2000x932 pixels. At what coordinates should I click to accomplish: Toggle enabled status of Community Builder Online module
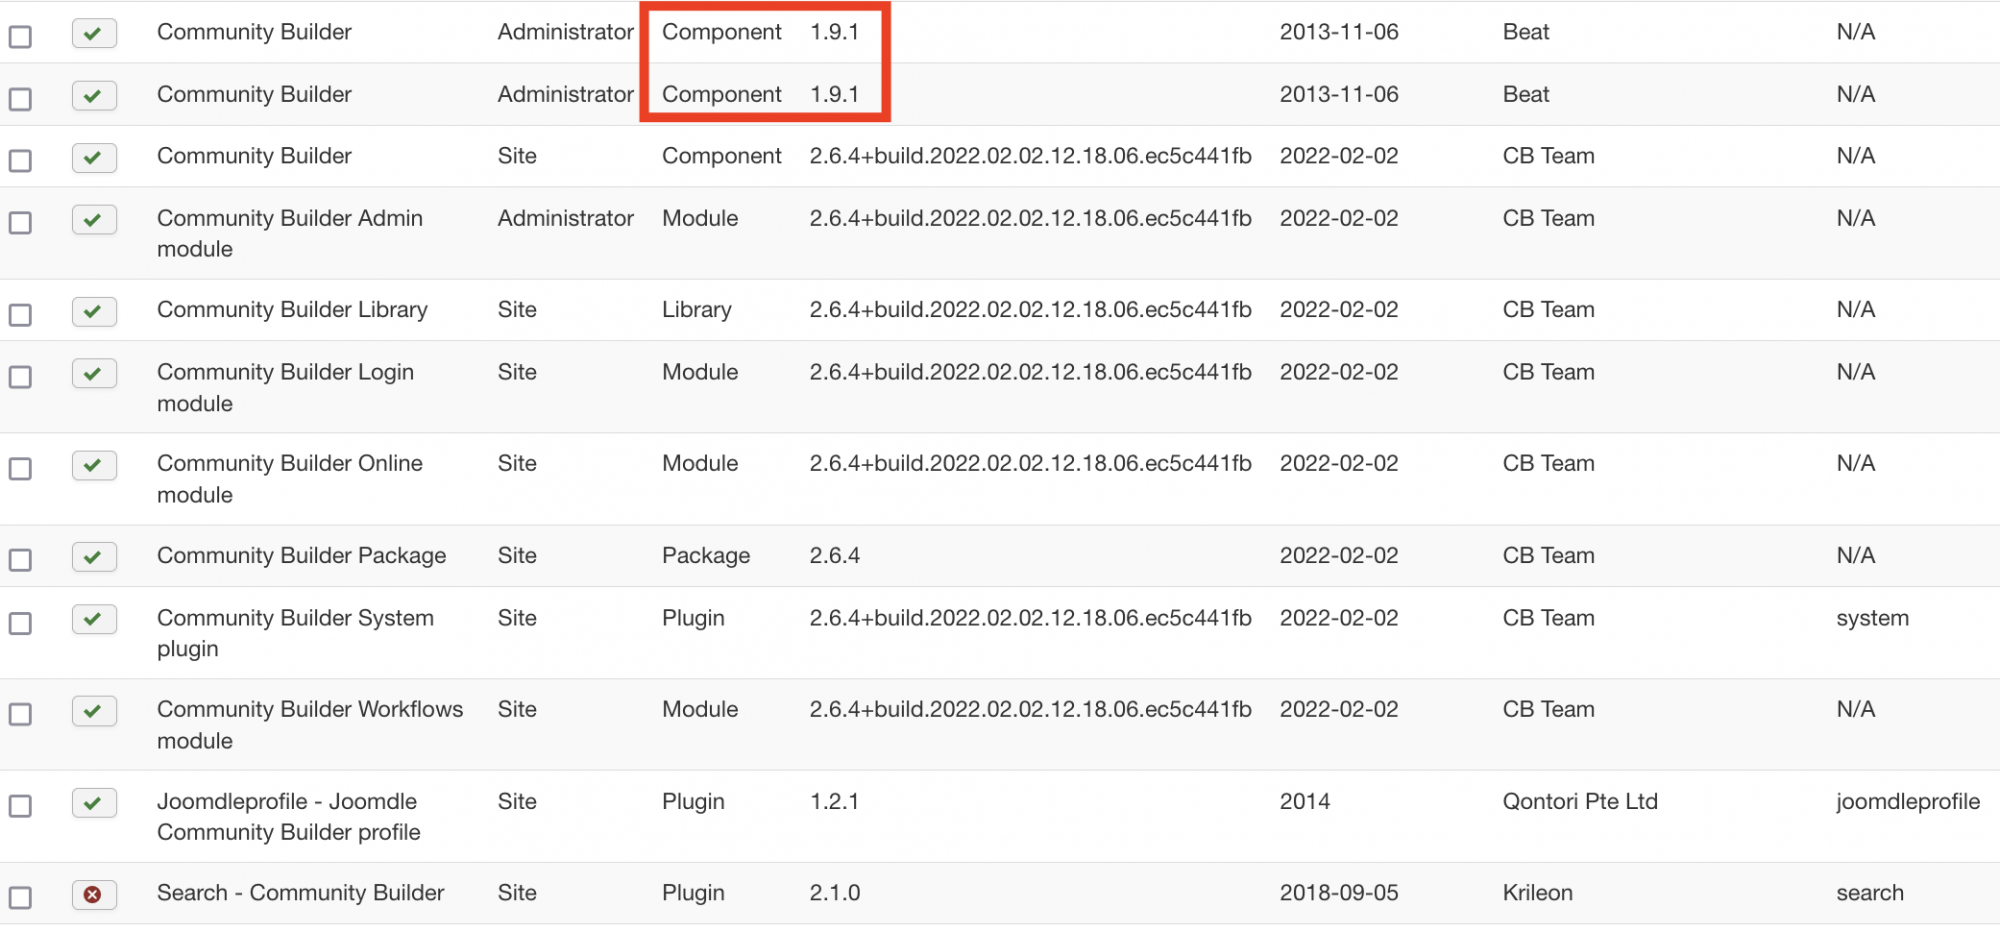tap(94, 465)
